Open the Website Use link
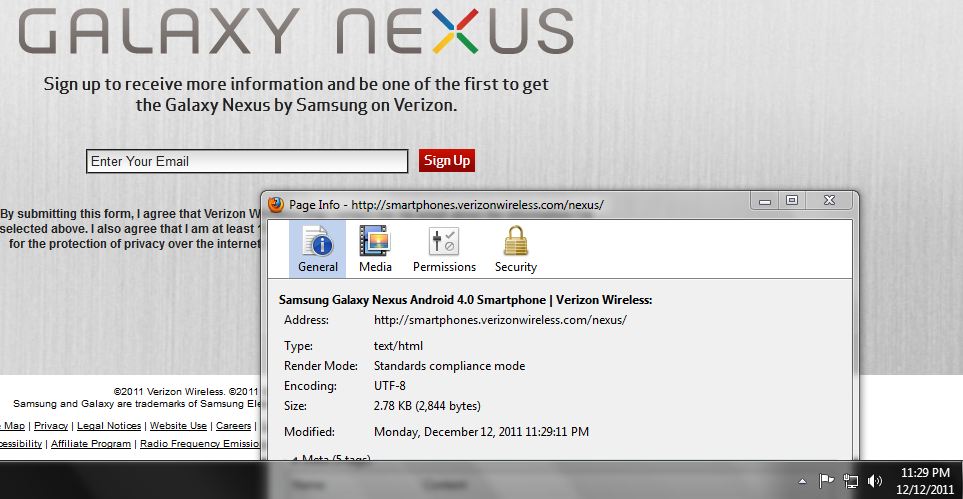 178,425
